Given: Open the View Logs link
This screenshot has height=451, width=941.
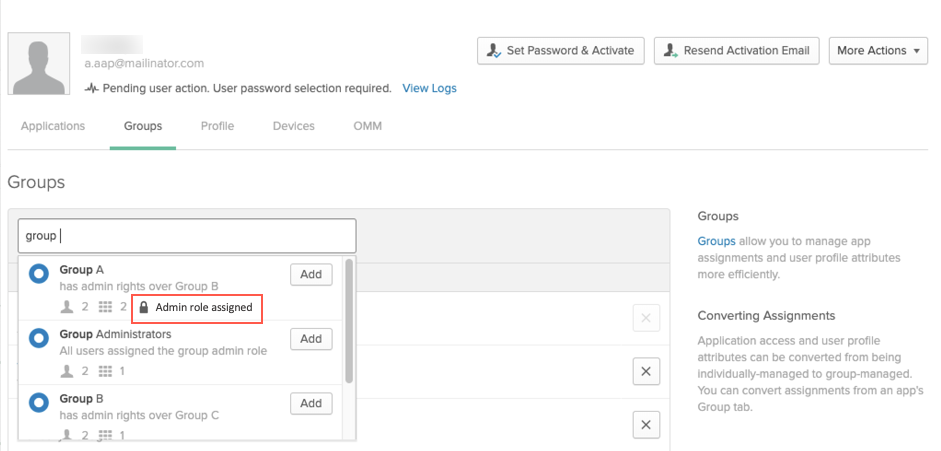Looking at the screenshot, I should point(430,89).
